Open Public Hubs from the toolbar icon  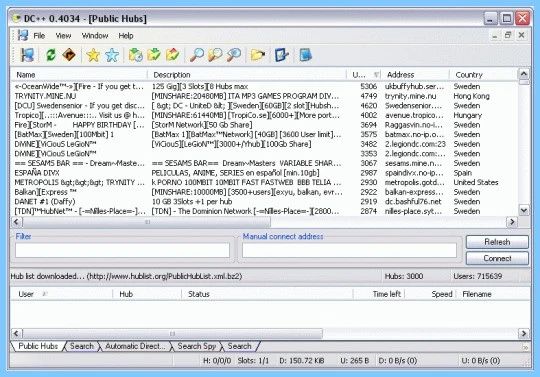click(x=27, y=55)
